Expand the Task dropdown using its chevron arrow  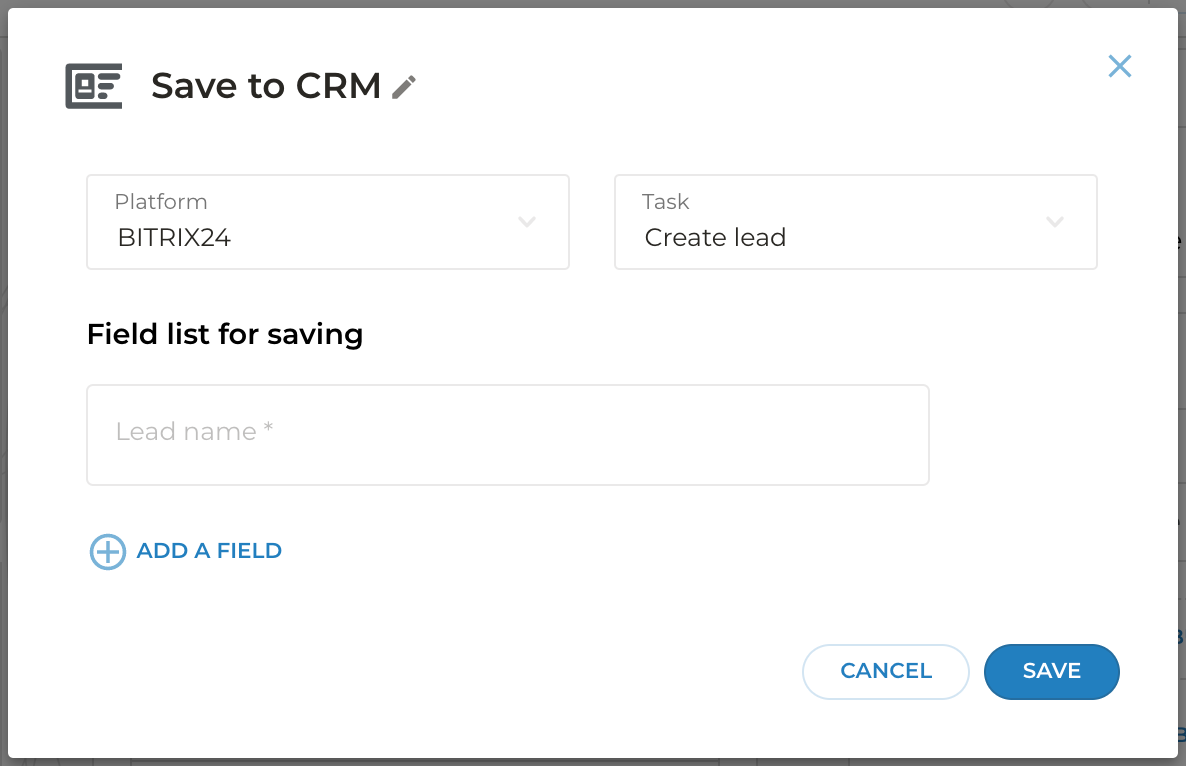coord(1054,222)
